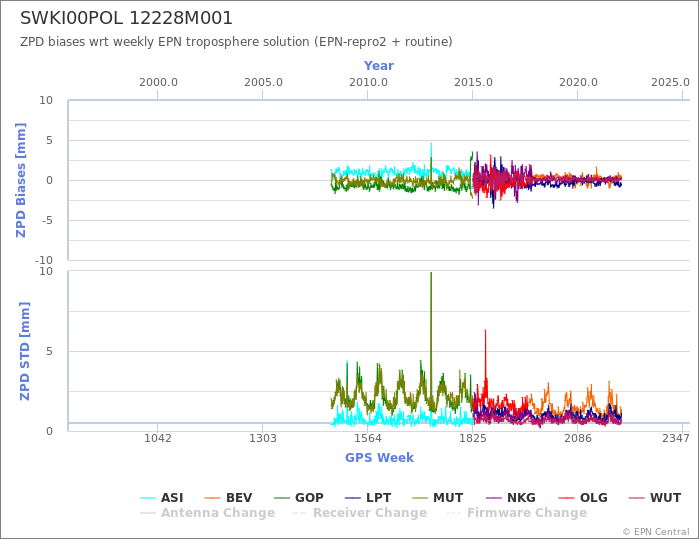Click the orange BEV line marker
Image resolution: width=700 pixels, height=540 pixels.
[212, 498]
